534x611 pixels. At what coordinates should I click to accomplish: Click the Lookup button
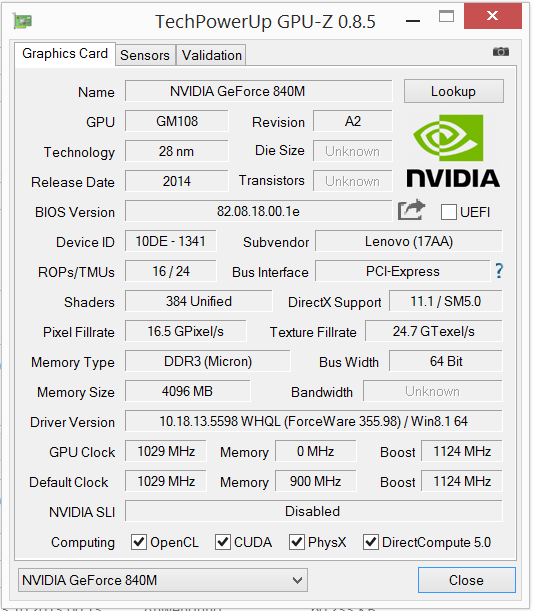tap(454, 92)
